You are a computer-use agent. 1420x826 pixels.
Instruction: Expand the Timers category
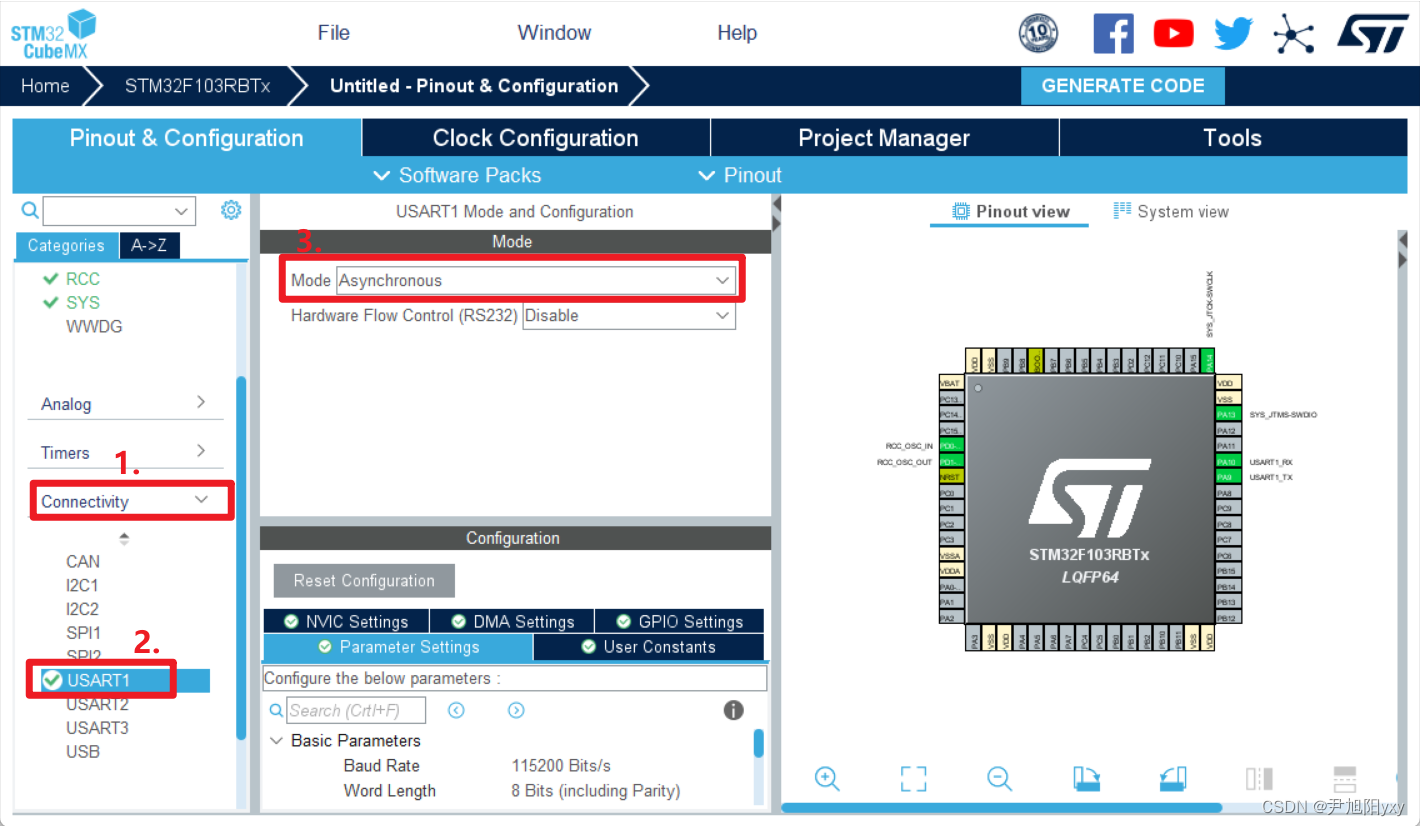(124, 453)
